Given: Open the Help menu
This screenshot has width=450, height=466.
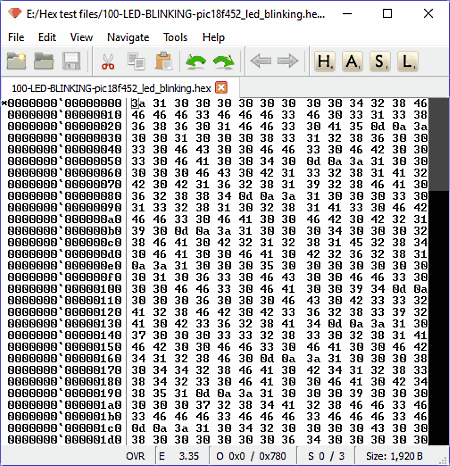Looking at the screenshot, I should tap(213, 37).
